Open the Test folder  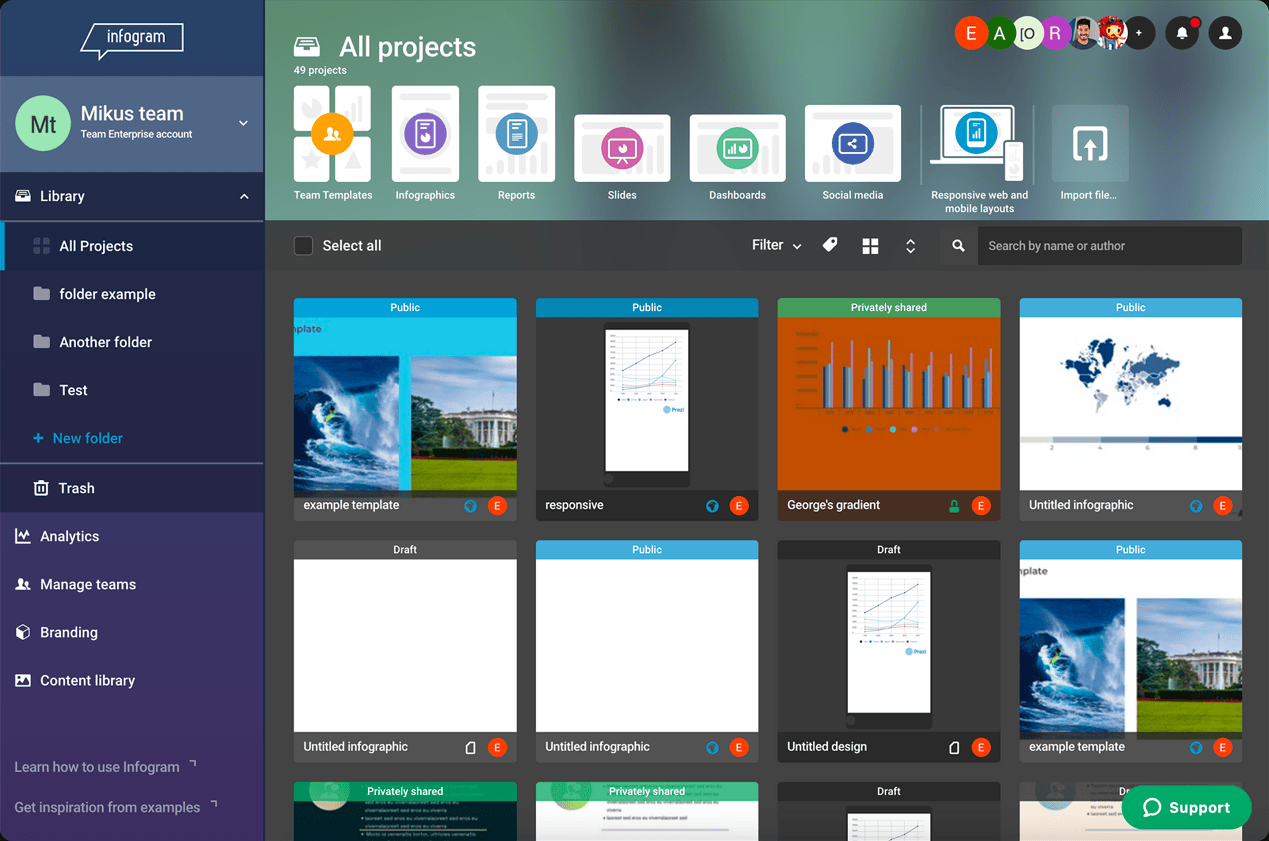click(x=132, y=390)
